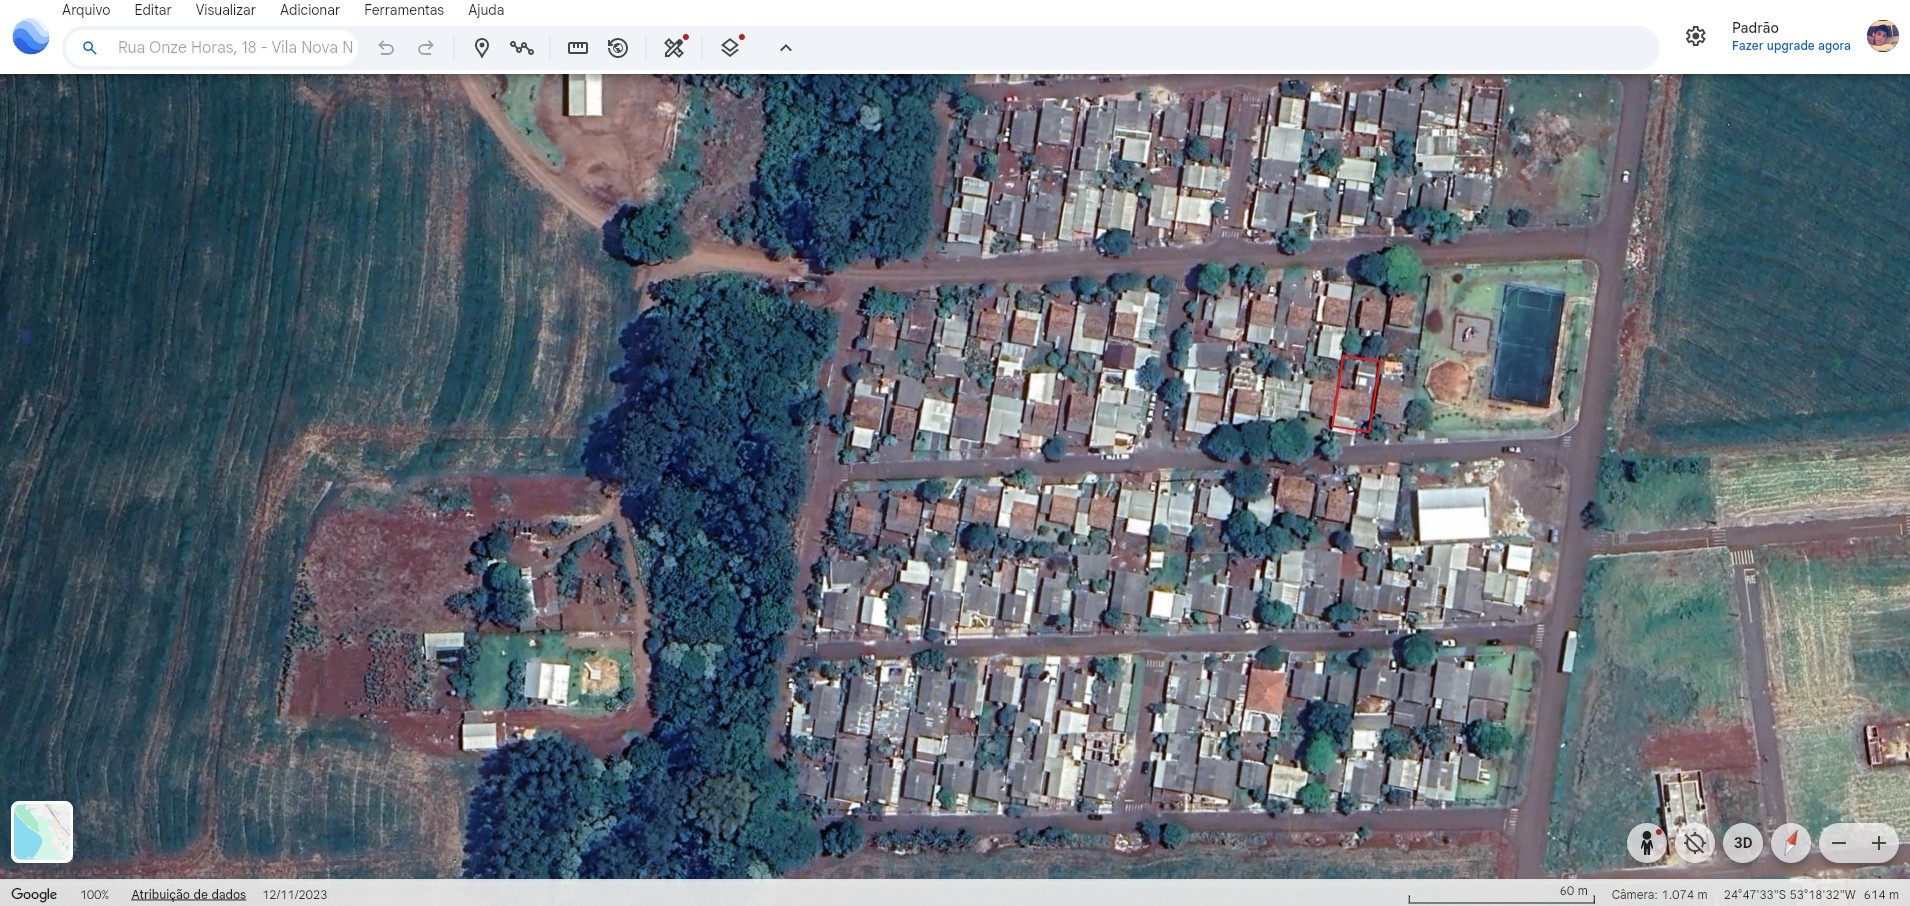The width and height of the screenshot is (1910, 906).
Task: Reset the view orientation button
Action: (1694, 843)
